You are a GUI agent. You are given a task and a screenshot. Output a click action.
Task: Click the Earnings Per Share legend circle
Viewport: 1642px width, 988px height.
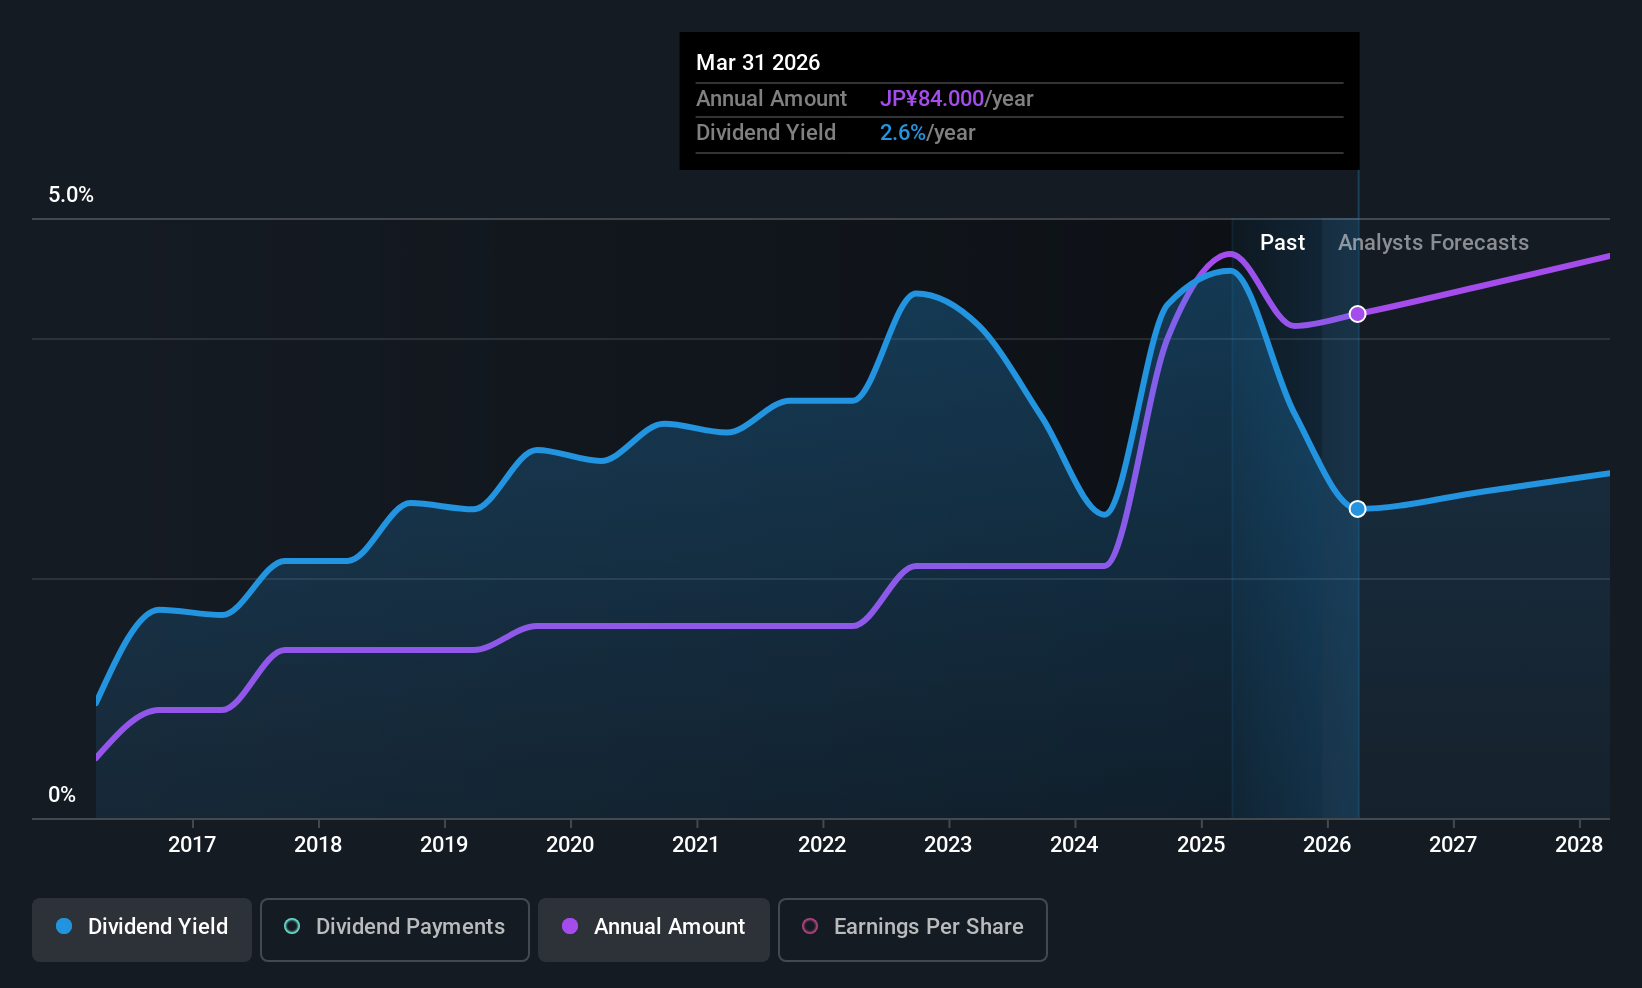tap(810, 927)
